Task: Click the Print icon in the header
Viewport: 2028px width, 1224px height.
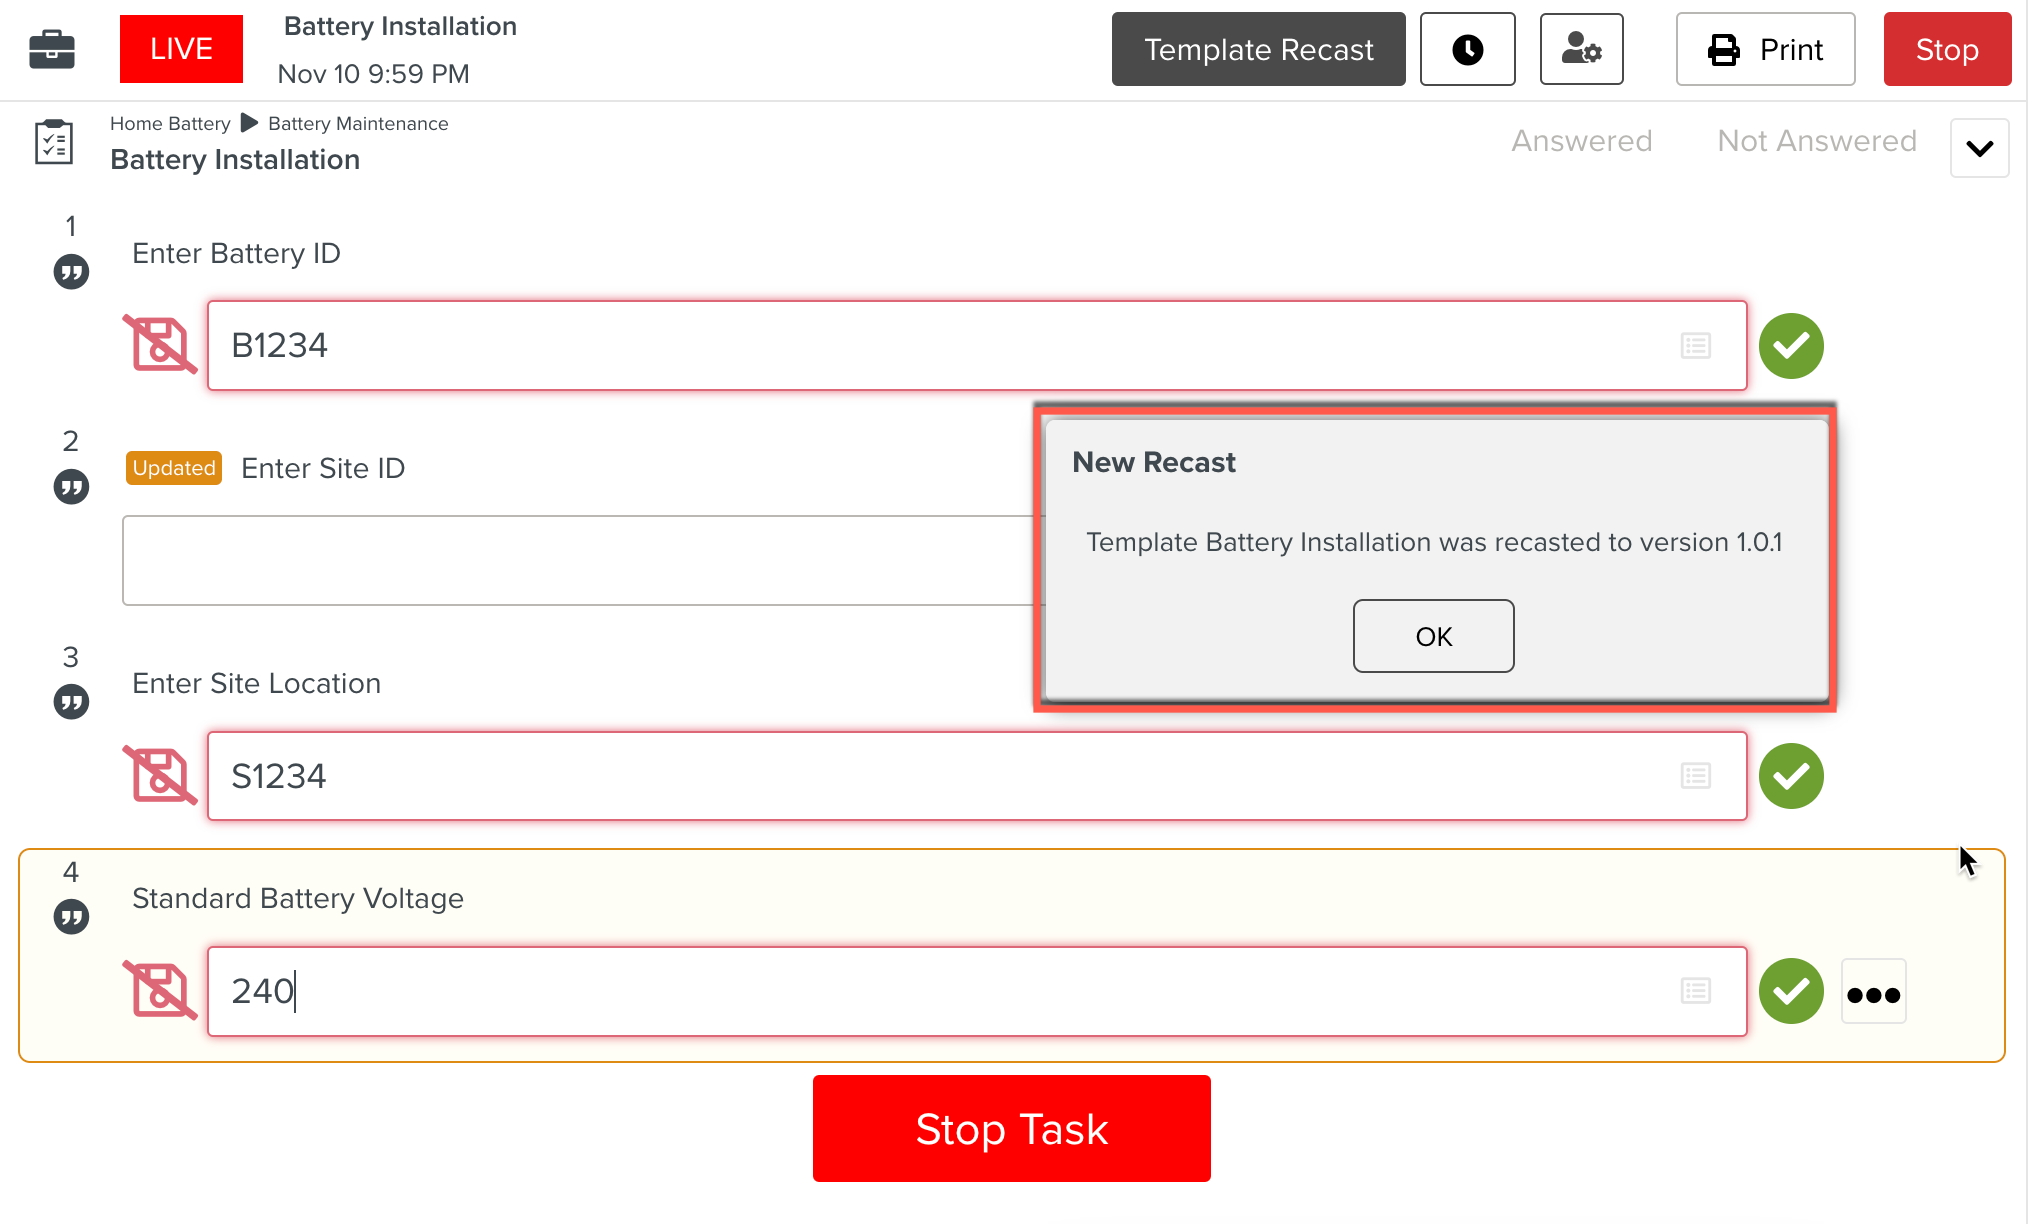Action: pos(1725,48)
